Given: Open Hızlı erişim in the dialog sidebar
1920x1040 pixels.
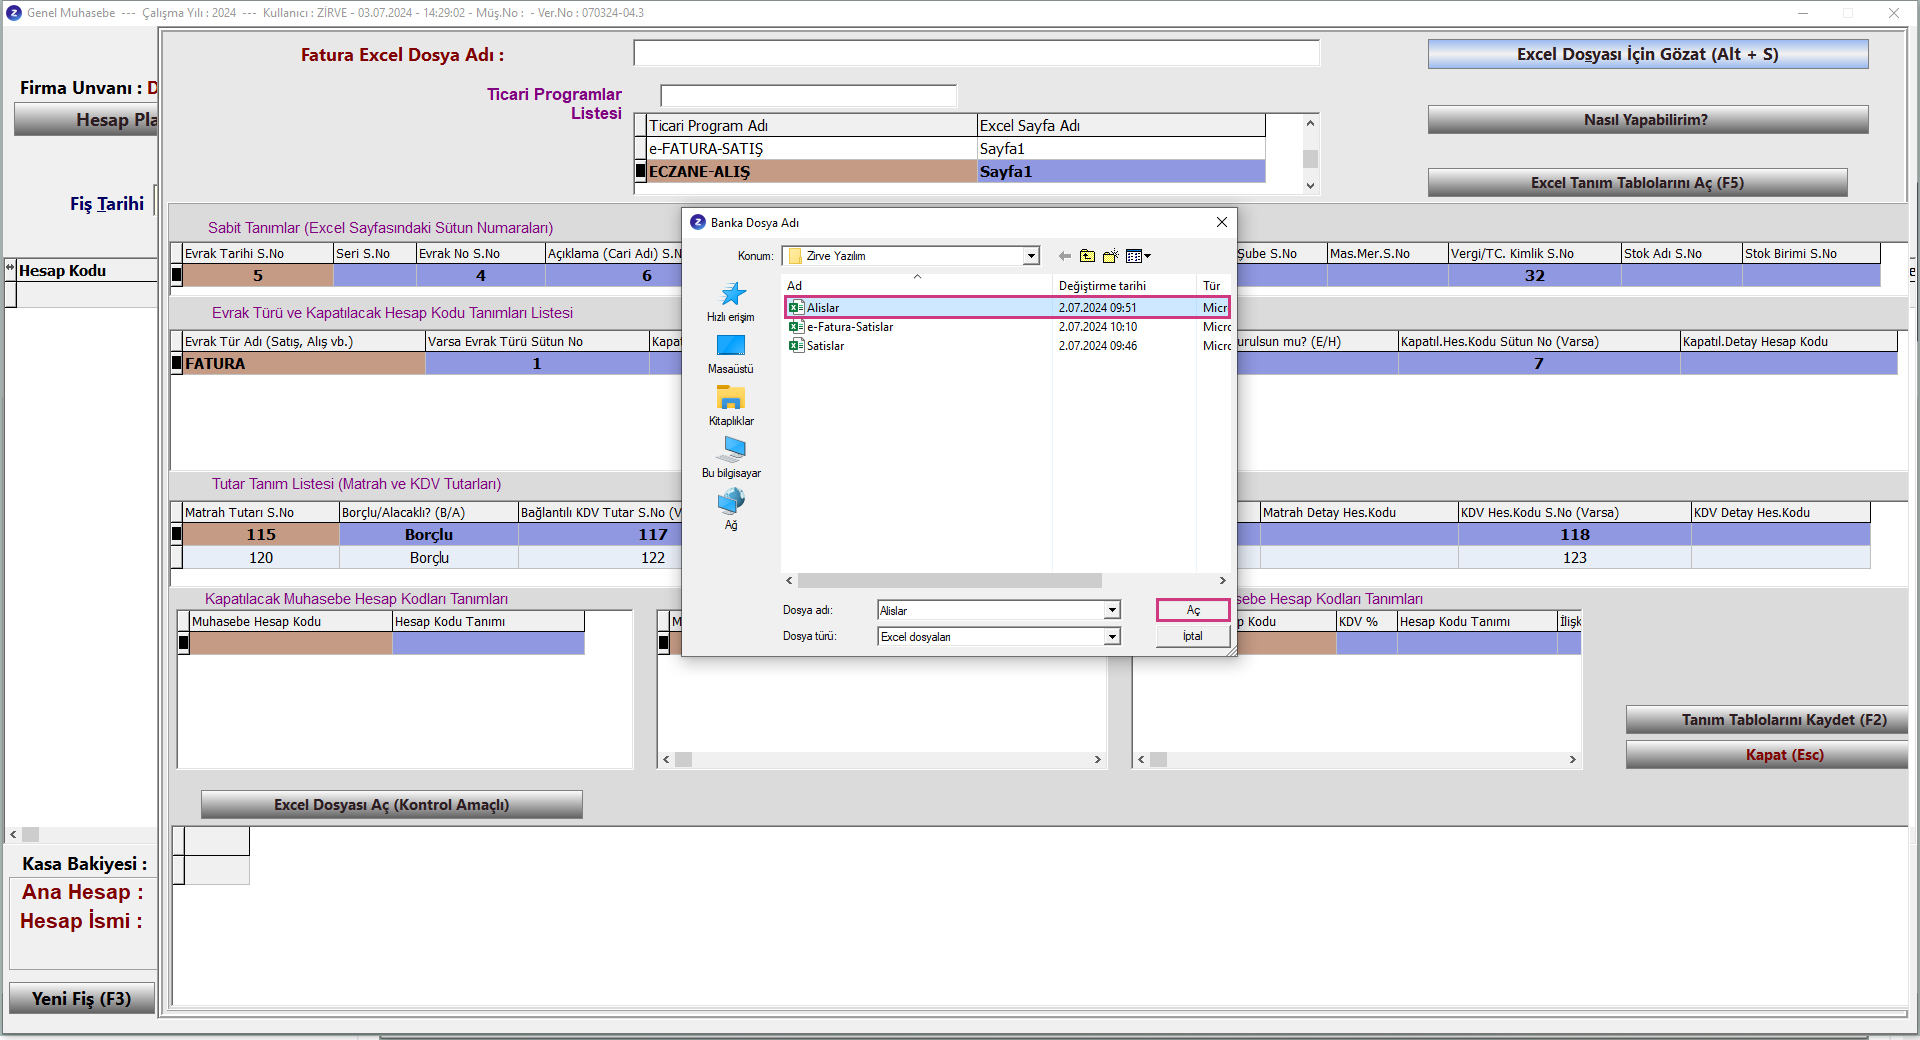Looking at the screenshot, I should click(731, 301).
